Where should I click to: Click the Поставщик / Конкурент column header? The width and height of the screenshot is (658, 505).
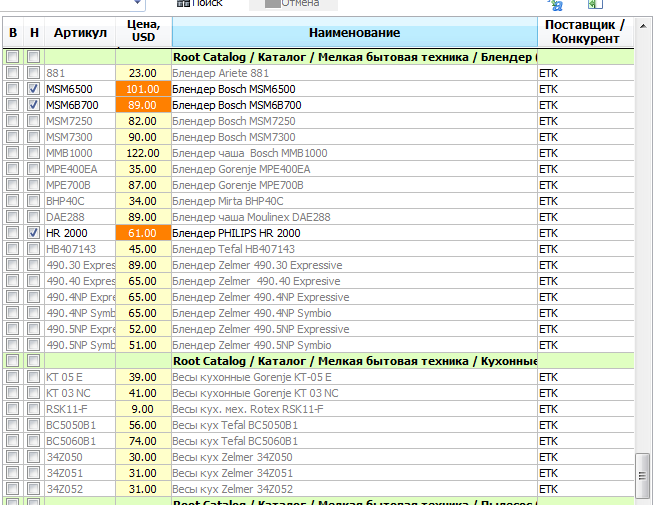pos(585,32)
